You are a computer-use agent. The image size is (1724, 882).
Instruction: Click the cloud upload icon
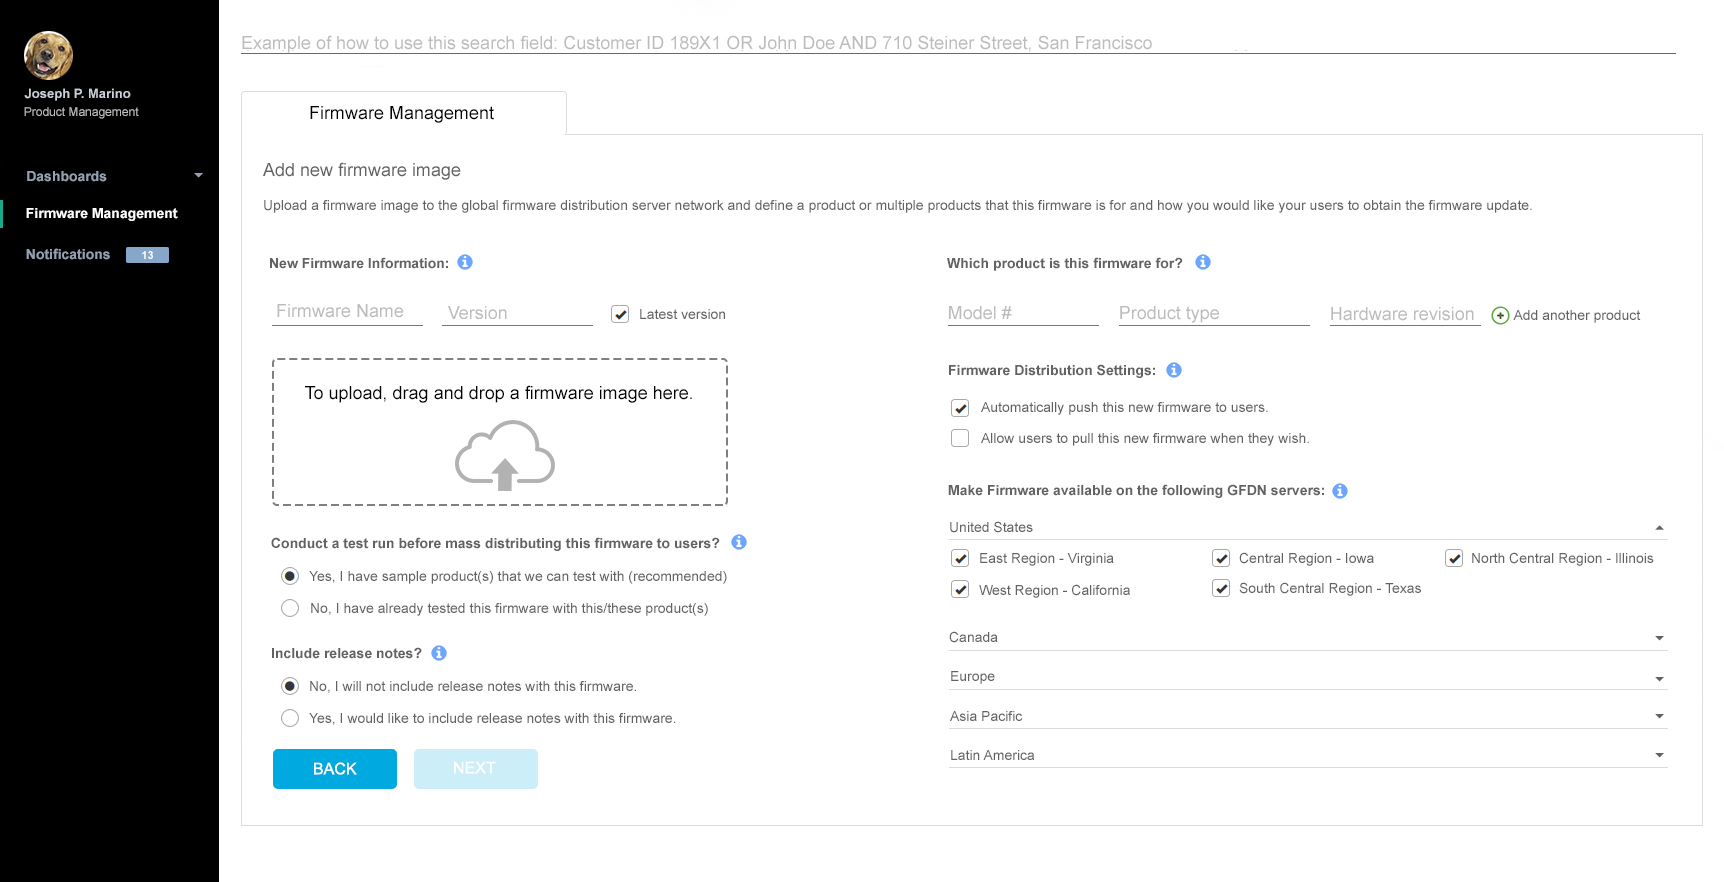[505, 455]
